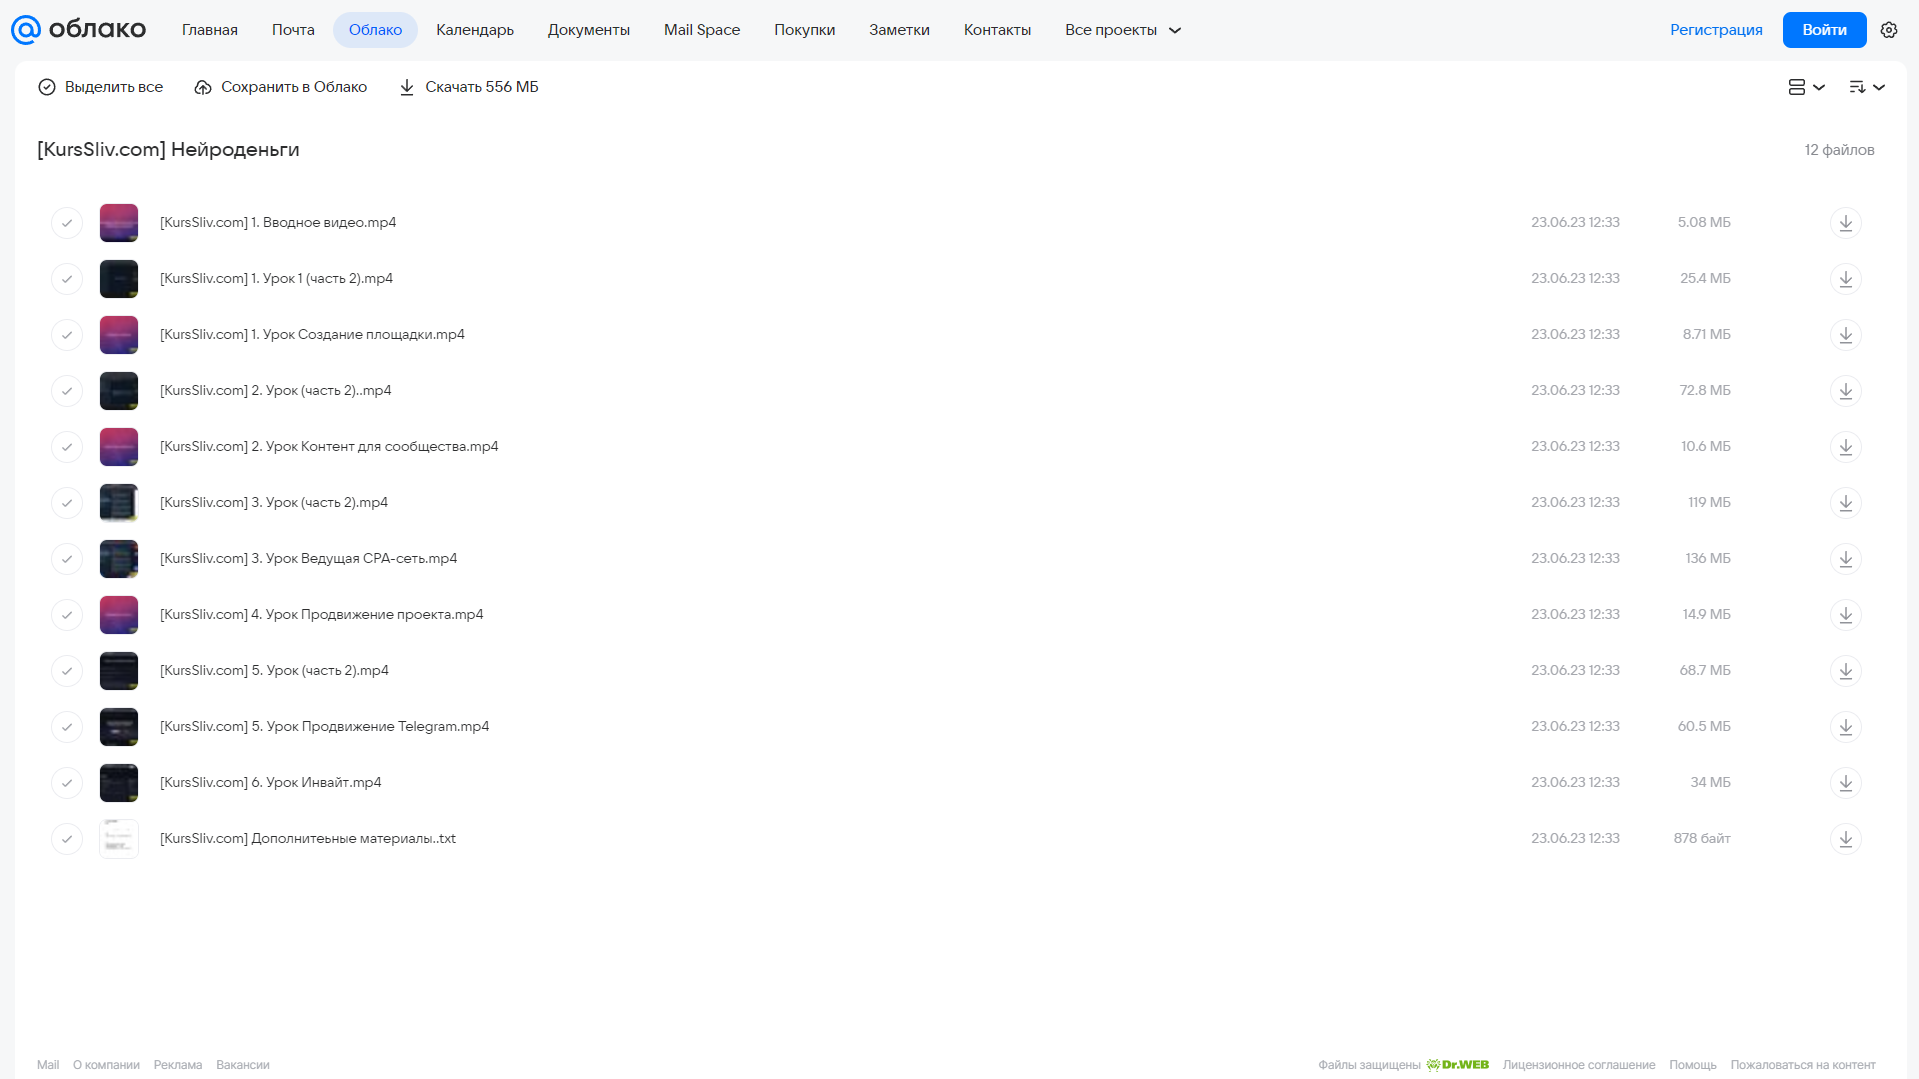
Task: Open thumbnail of 5. Урок (часть 2).mp4
Action: 119,671
